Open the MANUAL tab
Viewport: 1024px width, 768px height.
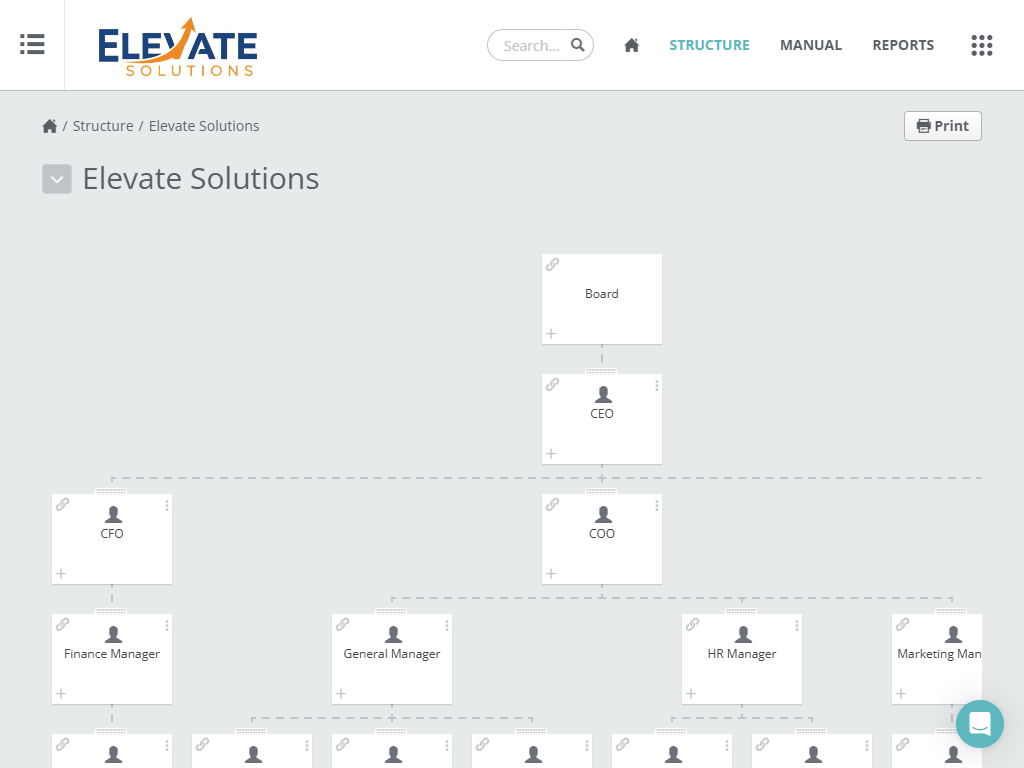tap(810, 45)
